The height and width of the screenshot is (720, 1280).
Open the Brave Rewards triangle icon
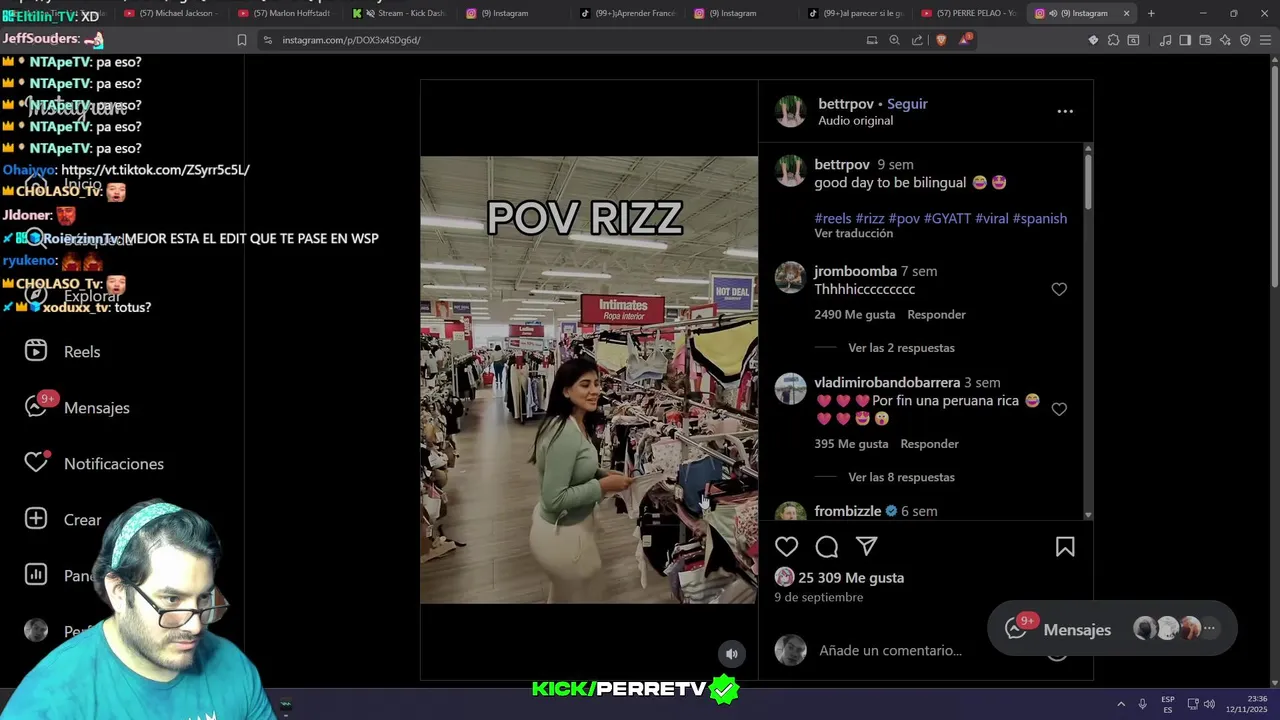[x=965, y=40]
